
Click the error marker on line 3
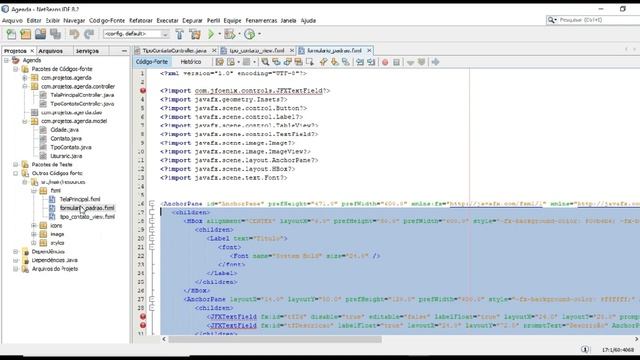[143, 91]
